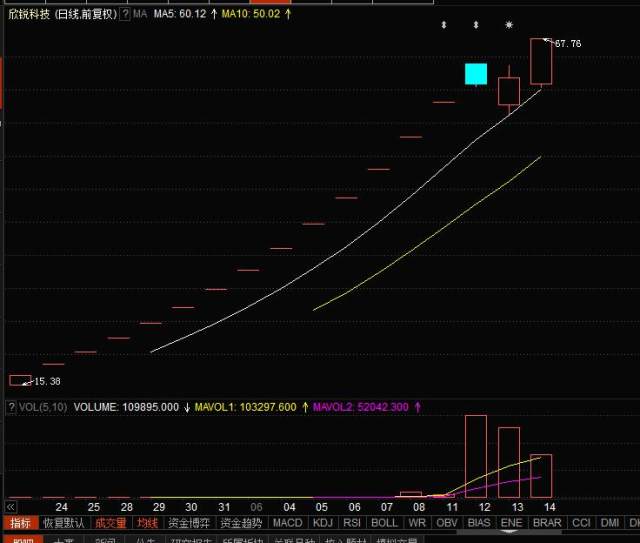
Task: Toggle the 成交量 volume indicator
Action: click(x=111, y=523)
